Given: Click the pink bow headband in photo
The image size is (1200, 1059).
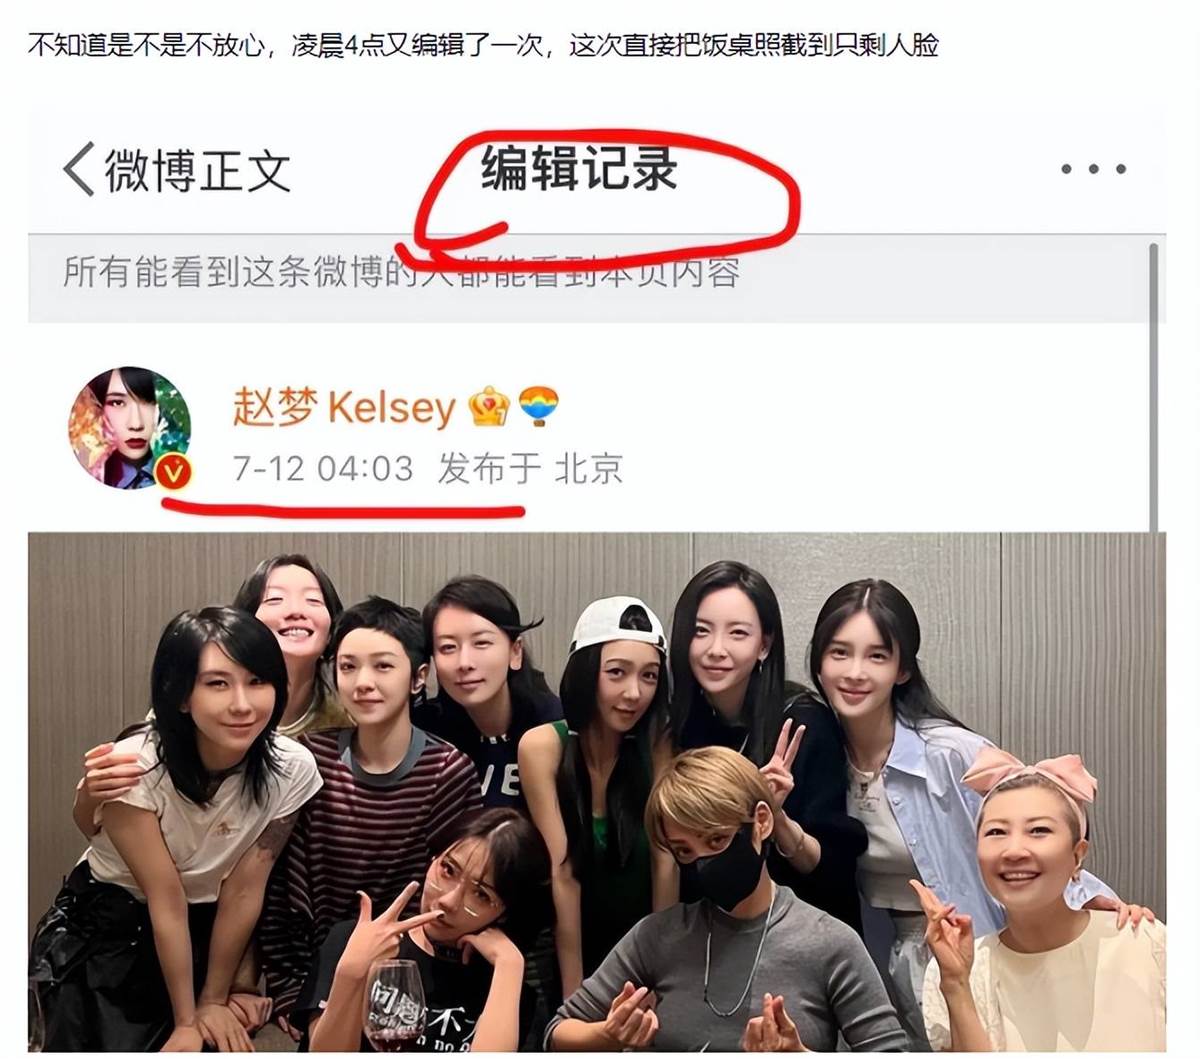Looking at the screenshot, I should point(1030,775).
